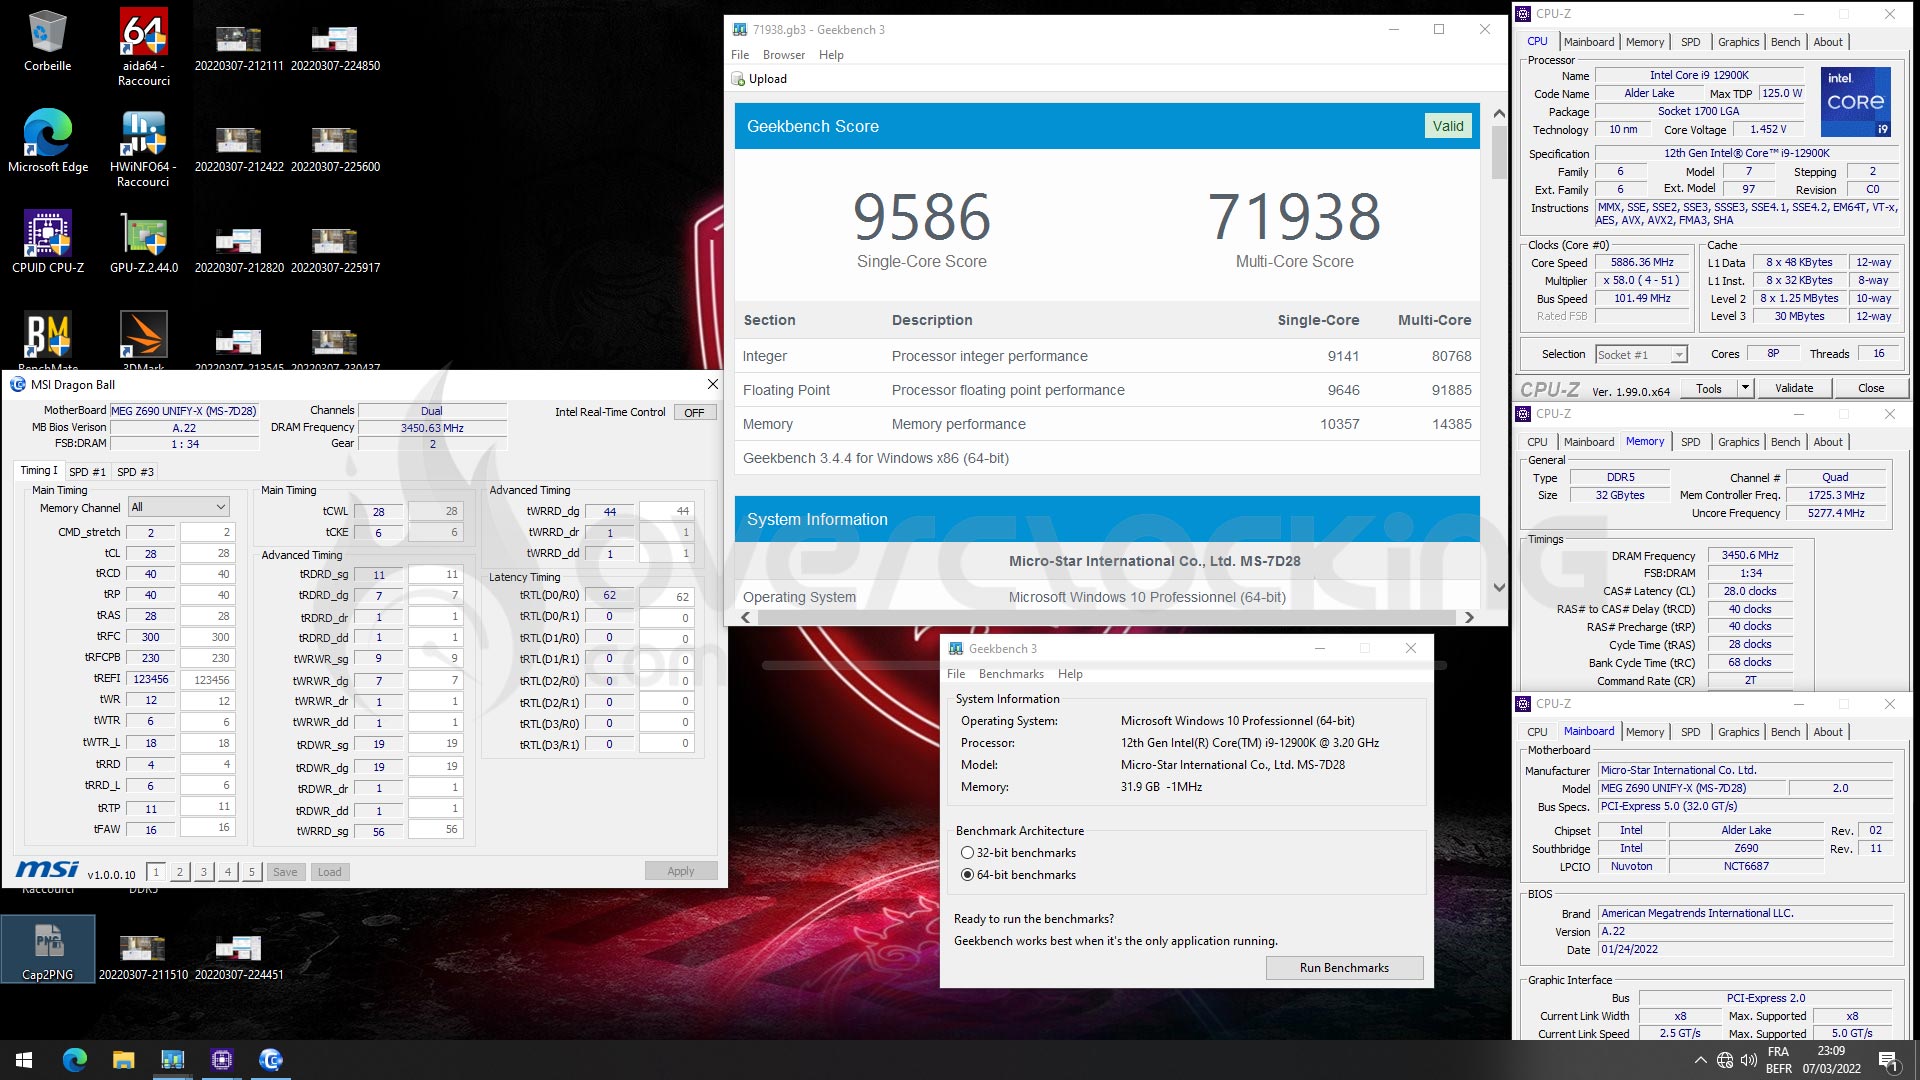Viewport: 1920px width, 1080px height.
Task: Select 64-bit benchmarks radio button
Action: pyautogui.click(x=967, y=875)
